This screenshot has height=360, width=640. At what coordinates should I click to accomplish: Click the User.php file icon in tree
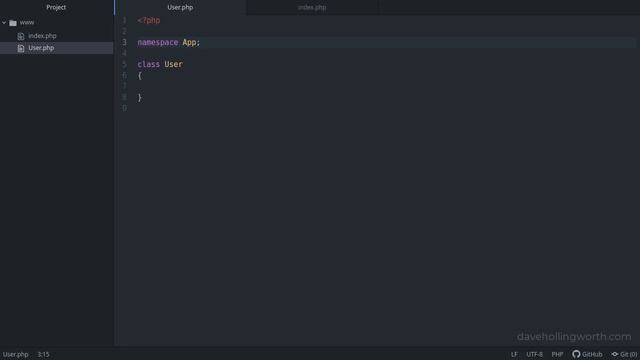pyautogui.click(x=21, y=48)
